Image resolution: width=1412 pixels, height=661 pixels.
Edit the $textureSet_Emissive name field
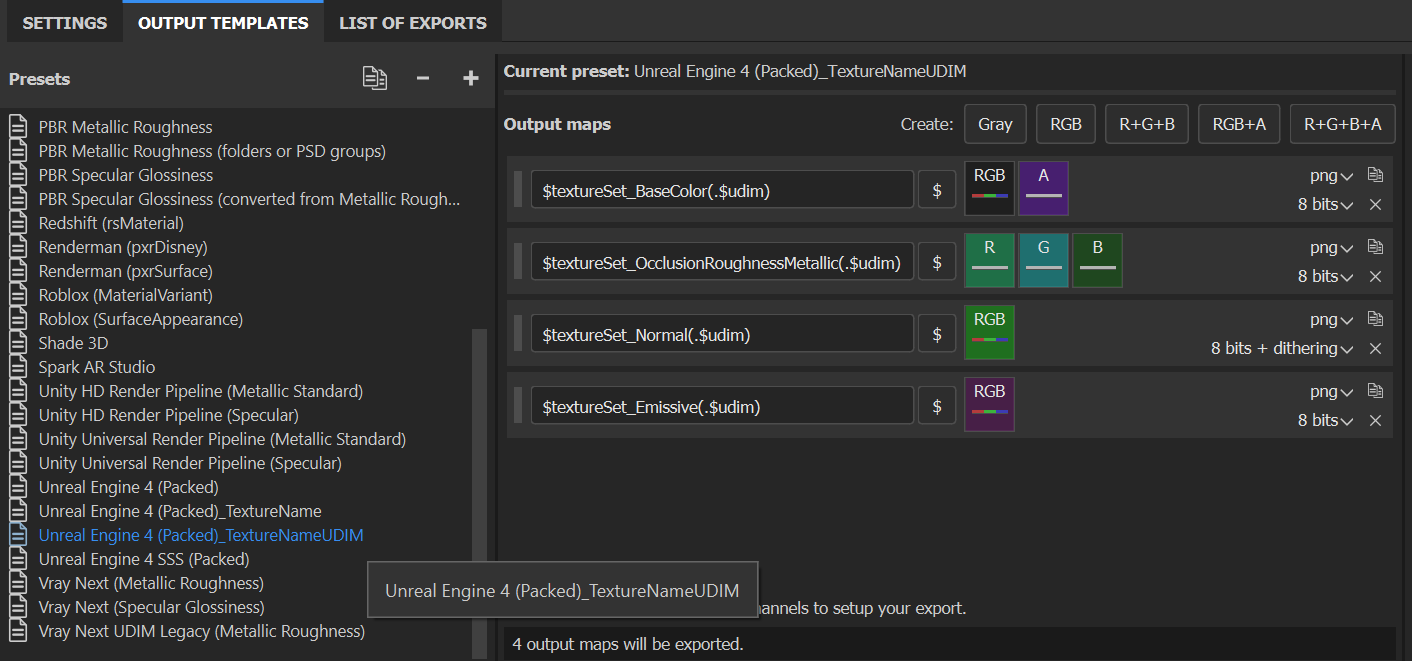[722, 406]
